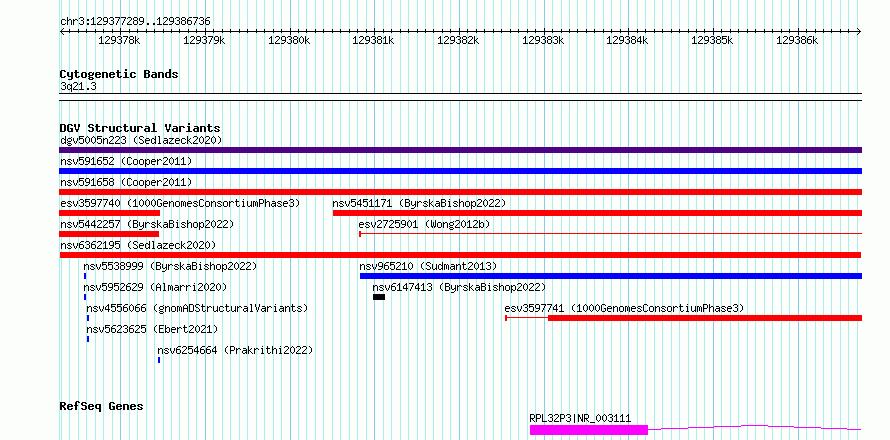This screenshot has height=440, width=890.
Task: Click the RefSeq Genes track title
Action: (x=102, y=407)
